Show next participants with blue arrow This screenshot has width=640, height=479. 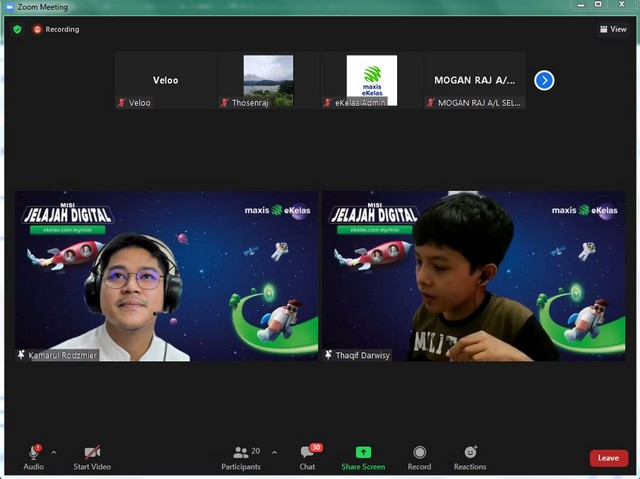click(x=544, y=80)
